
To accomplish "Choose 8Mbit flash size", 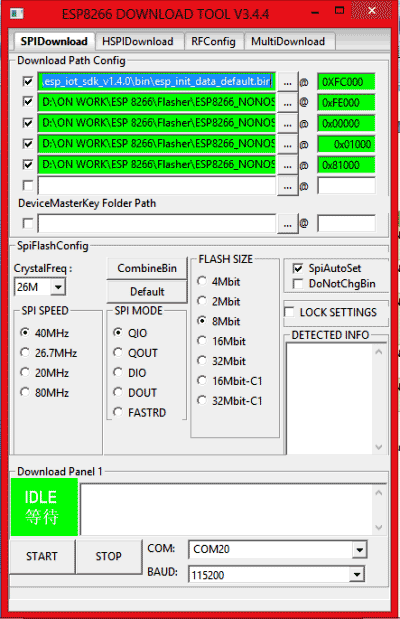I will coord(219,321).
